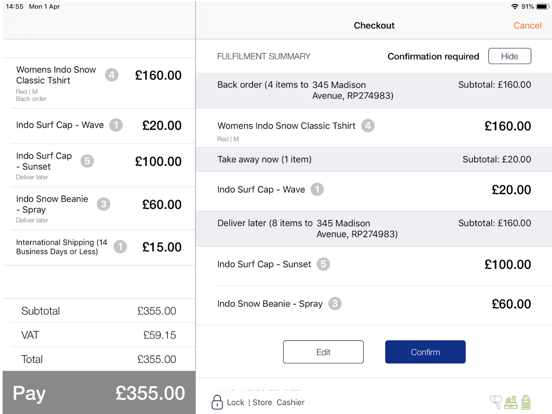
Task: Click the green card terminal icon
Action: coord(526,402)
